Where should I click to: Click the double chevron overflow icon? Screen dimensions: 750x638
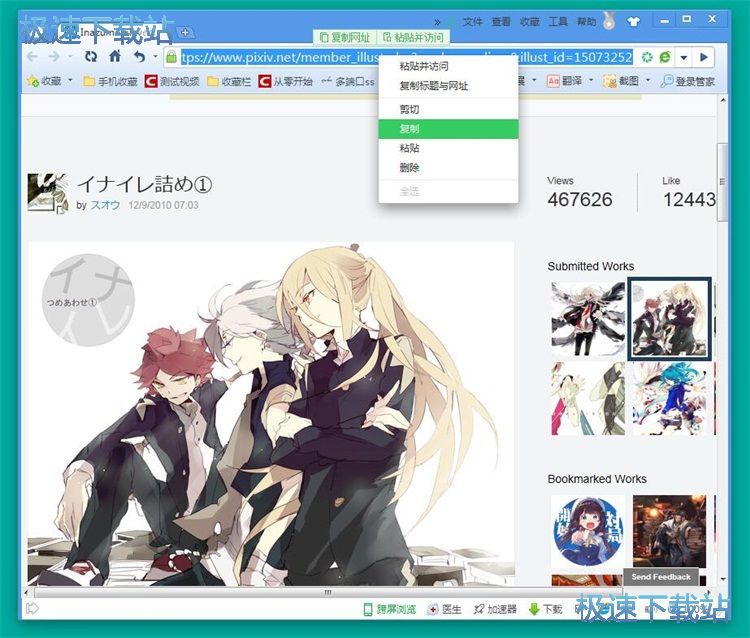click(x=437, y=22)
